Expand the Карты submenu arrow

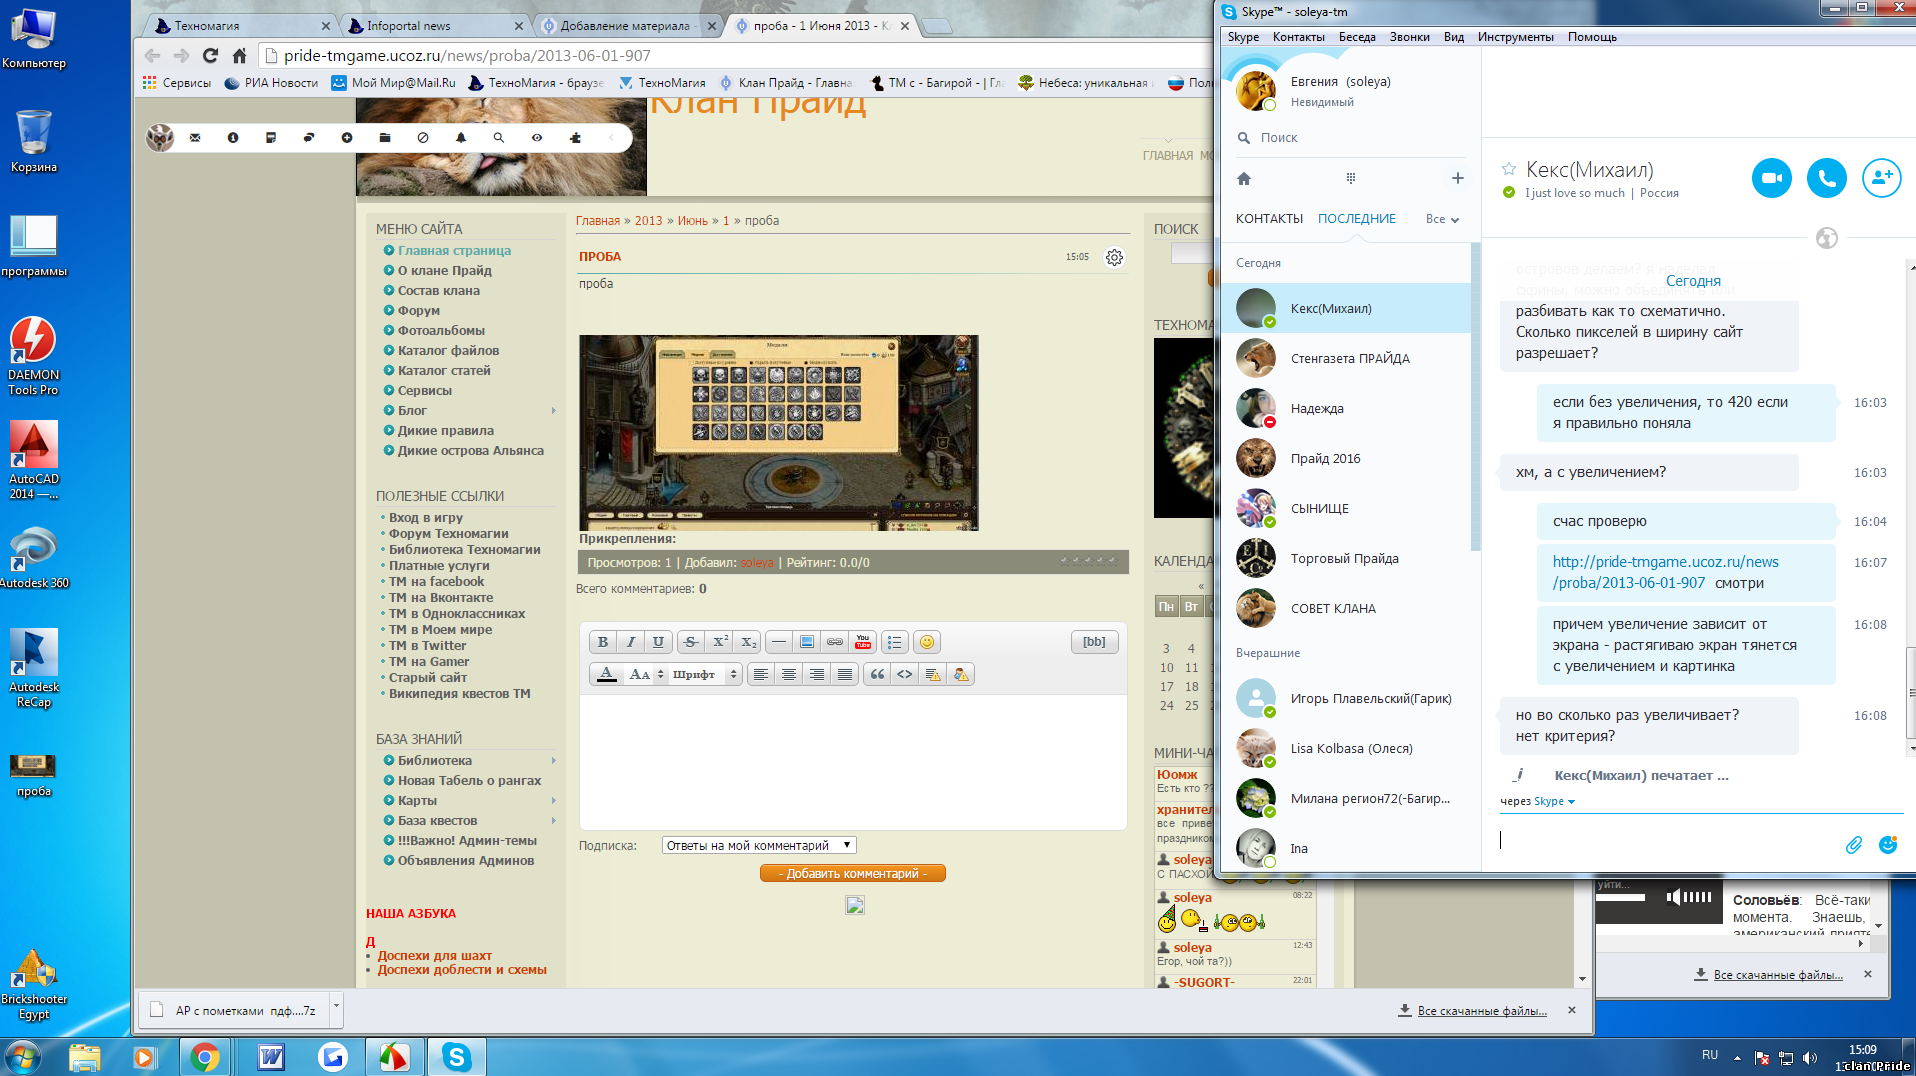553,801
